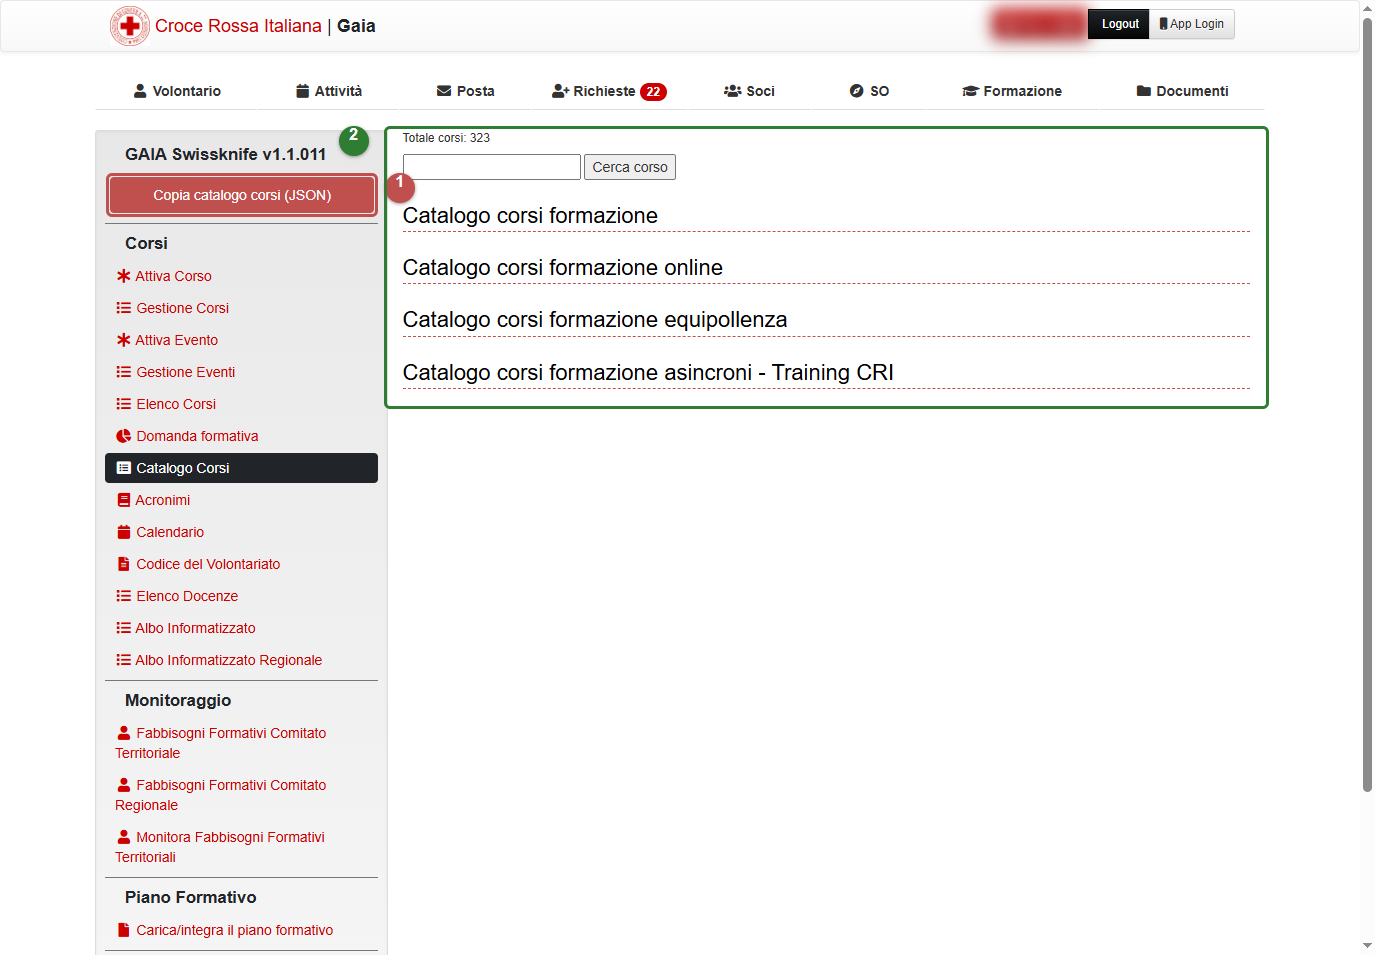The height and width of the screenshot is (955, 1375).
Task: Click the person icon beside Fabbisogni Formativi Comitato Territoriale
Action: tap(124, 733)
